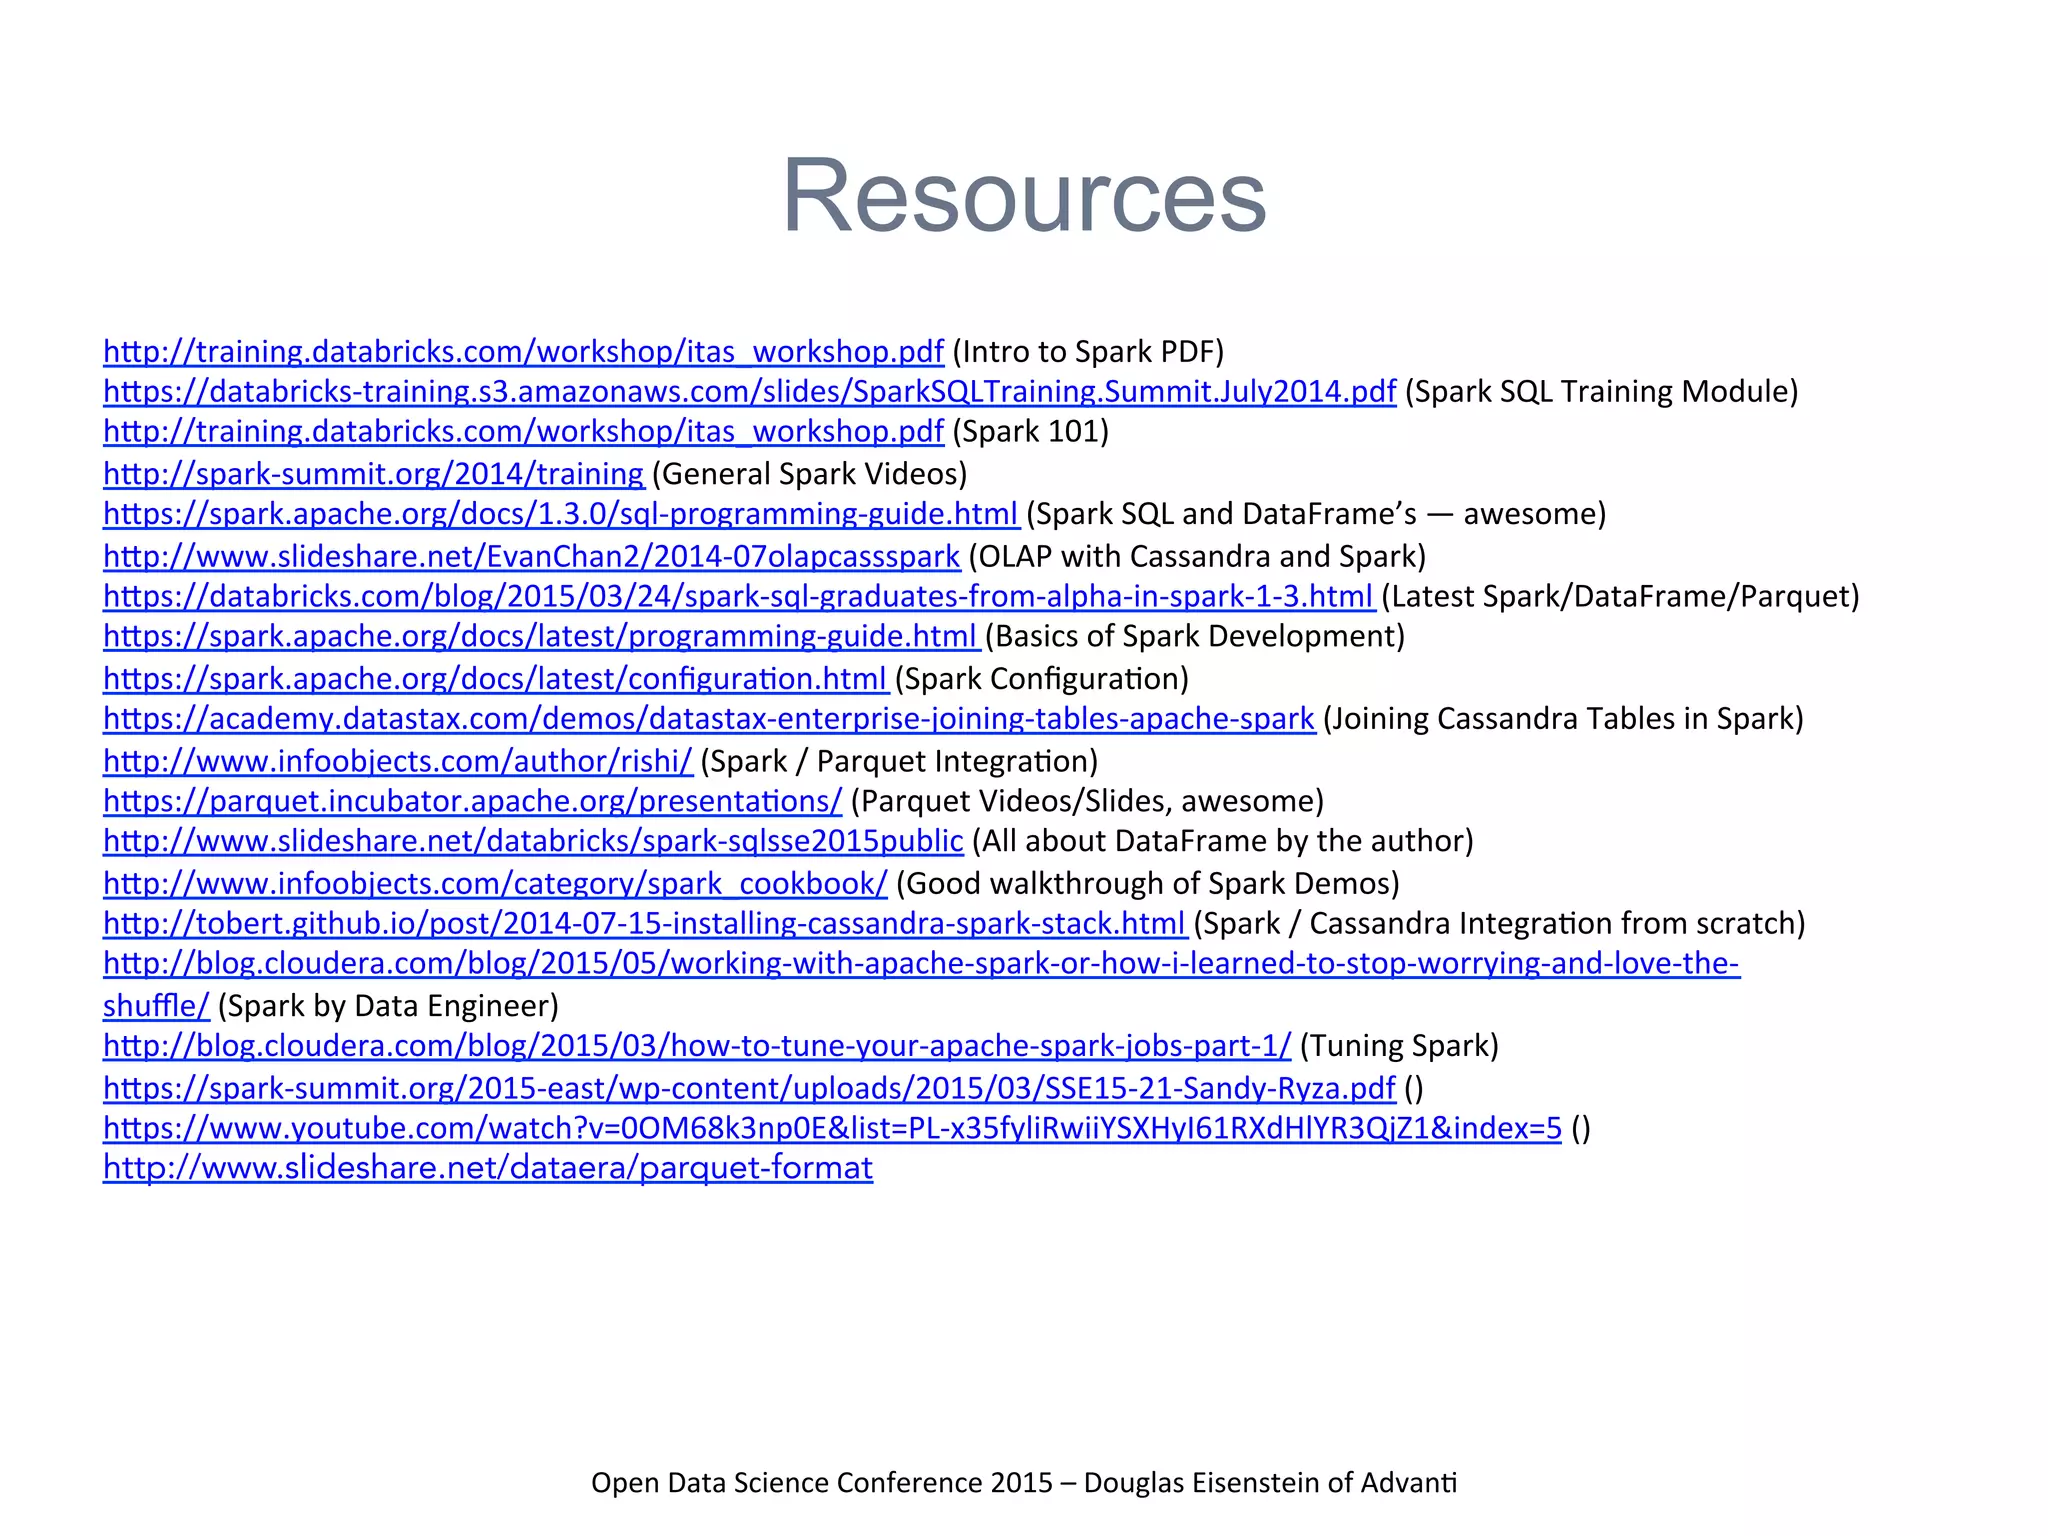Open the itas_workshop.pdf link beside Intro to Spark PDF
Screen dimensions: 2048x1536
point(523,352)
